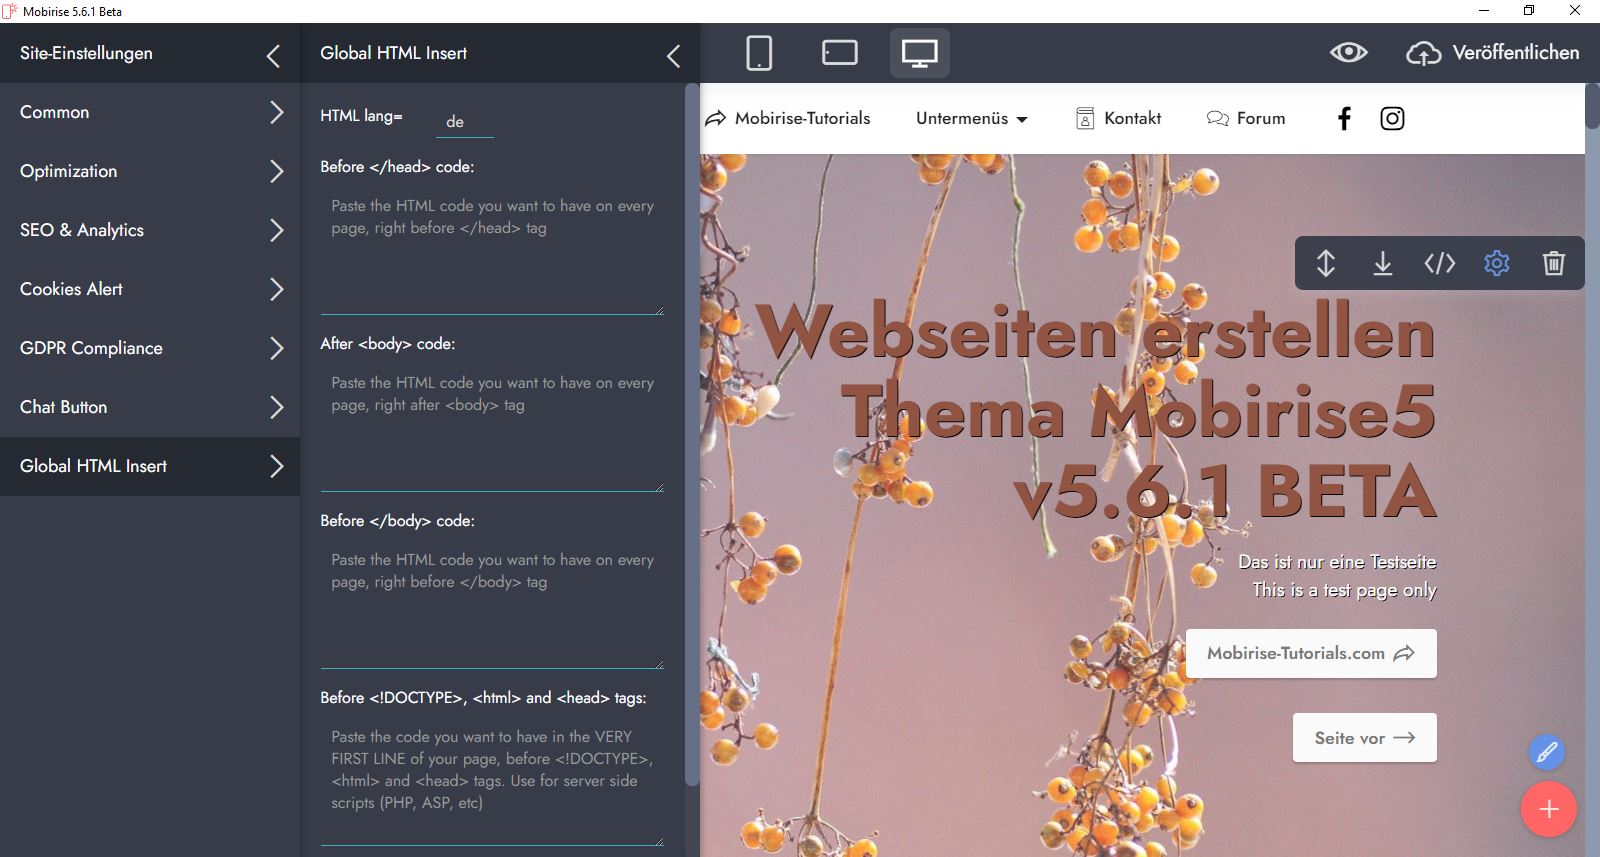Switch to mobile phone preview
The width and height of the screenshot is (1600, 857).
click(x=759, y=53)
